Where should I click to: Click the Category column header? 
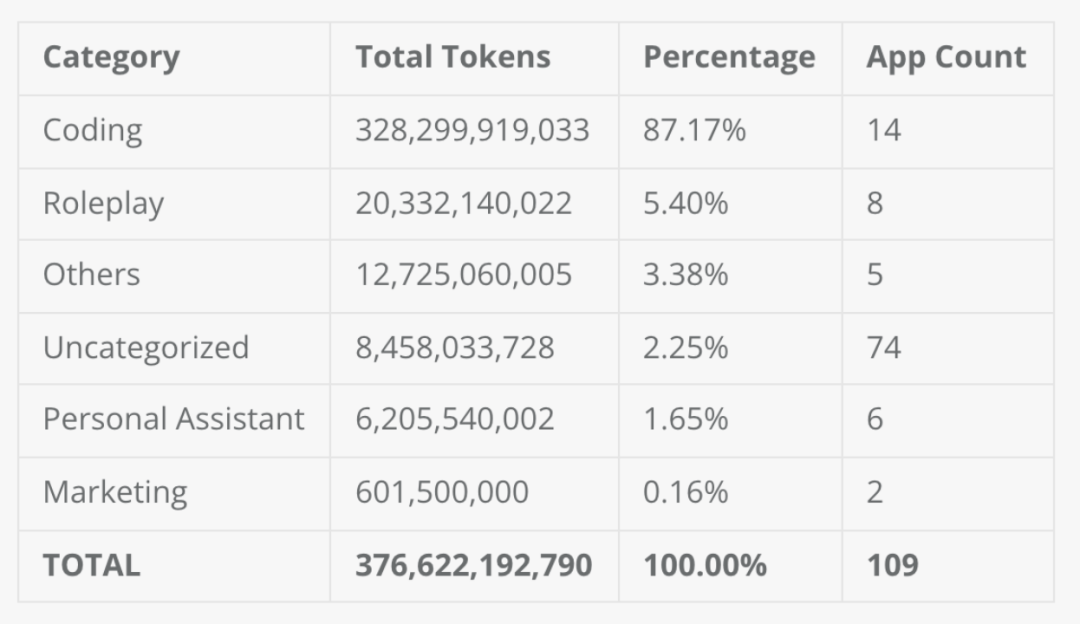(x=111, y=58)
